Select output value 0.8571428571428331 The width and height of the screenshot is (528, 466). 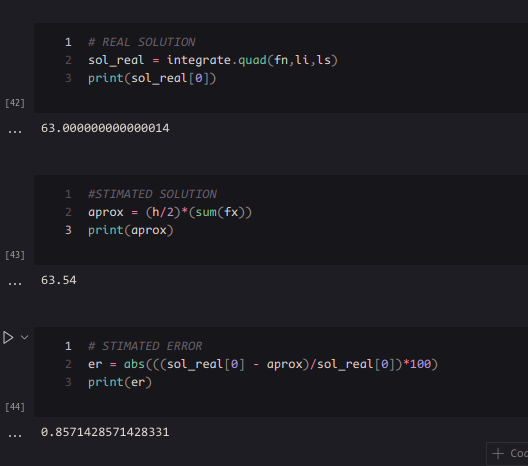(x=105, y=432)
